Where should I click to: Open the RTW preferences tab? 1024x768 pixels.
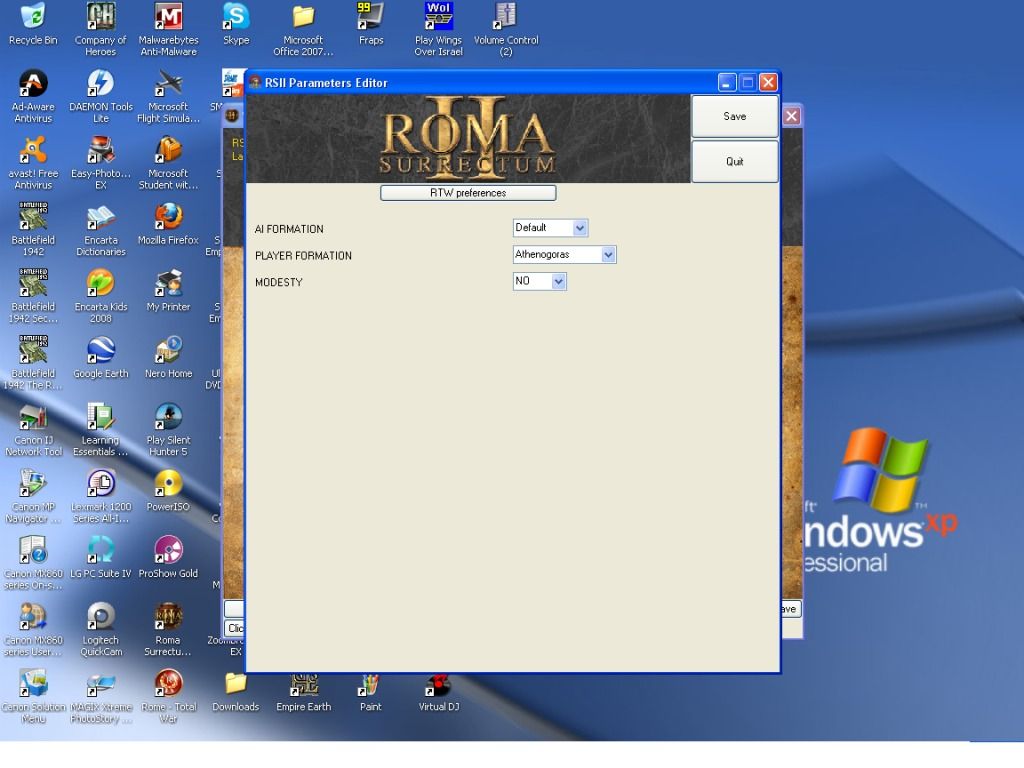point(468,193)
